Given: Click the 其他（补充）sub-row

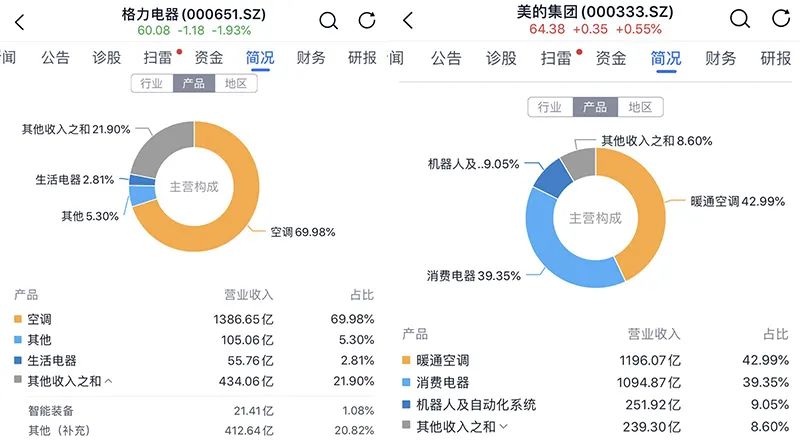Looking at the screenshot, I should tap(201, 431).
